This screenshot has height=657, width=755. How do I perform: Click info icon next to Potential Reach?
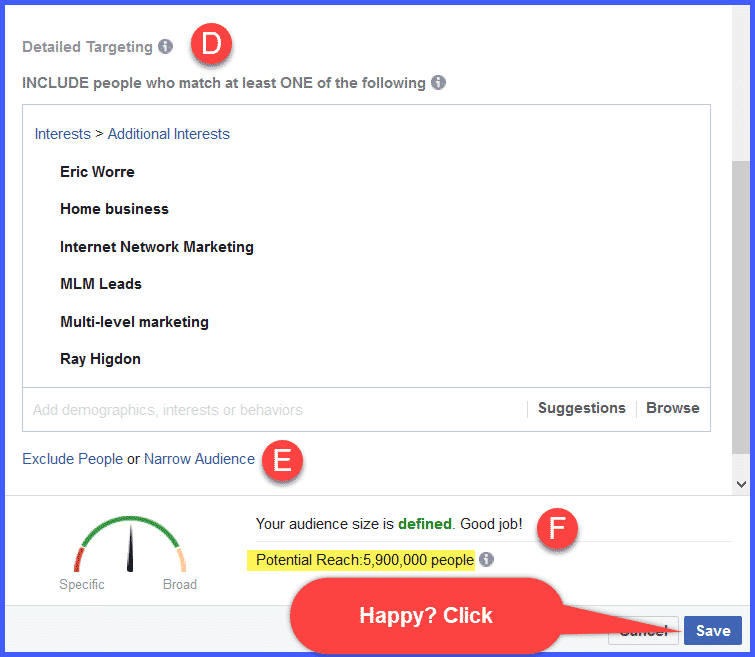[486, 560]
